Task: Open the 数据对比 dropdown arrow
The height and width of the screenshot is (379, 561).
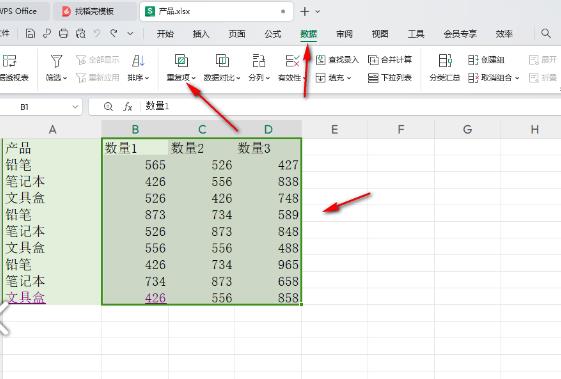Action: point(238,78)
